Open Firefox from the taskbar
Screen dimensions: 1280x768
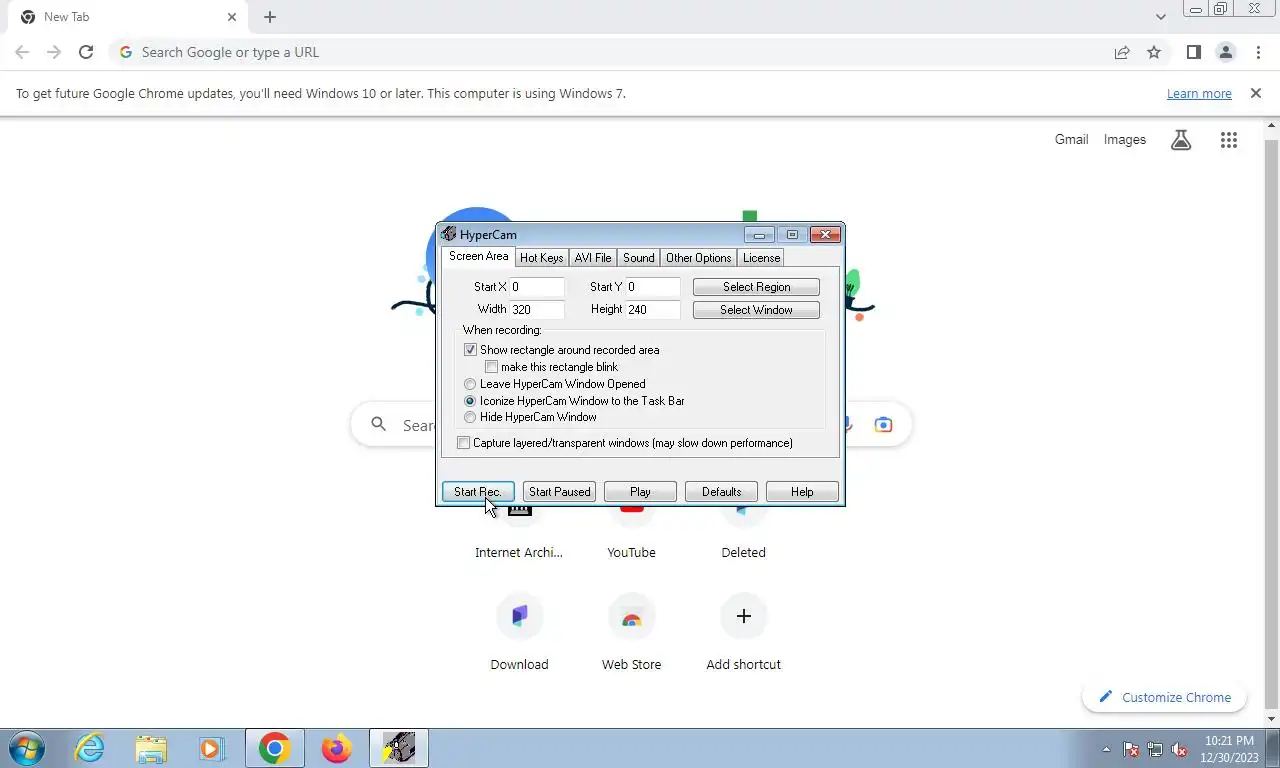(x=336, y=748)
